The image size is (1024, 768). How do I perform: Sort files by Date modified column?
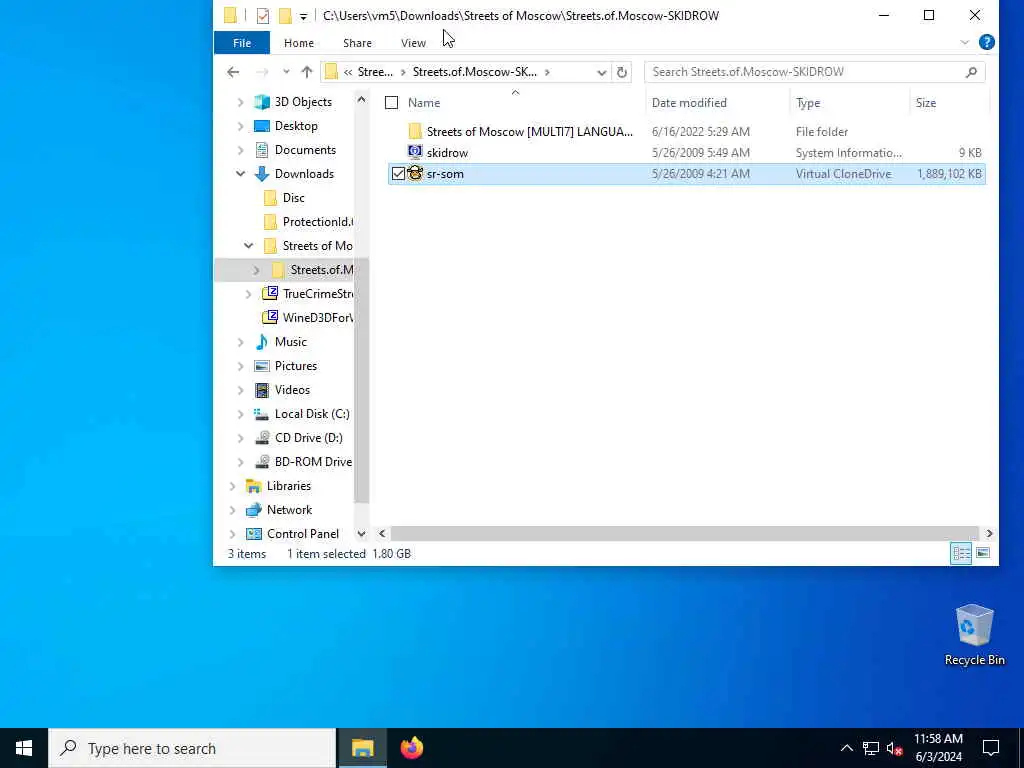coord(689,103)
